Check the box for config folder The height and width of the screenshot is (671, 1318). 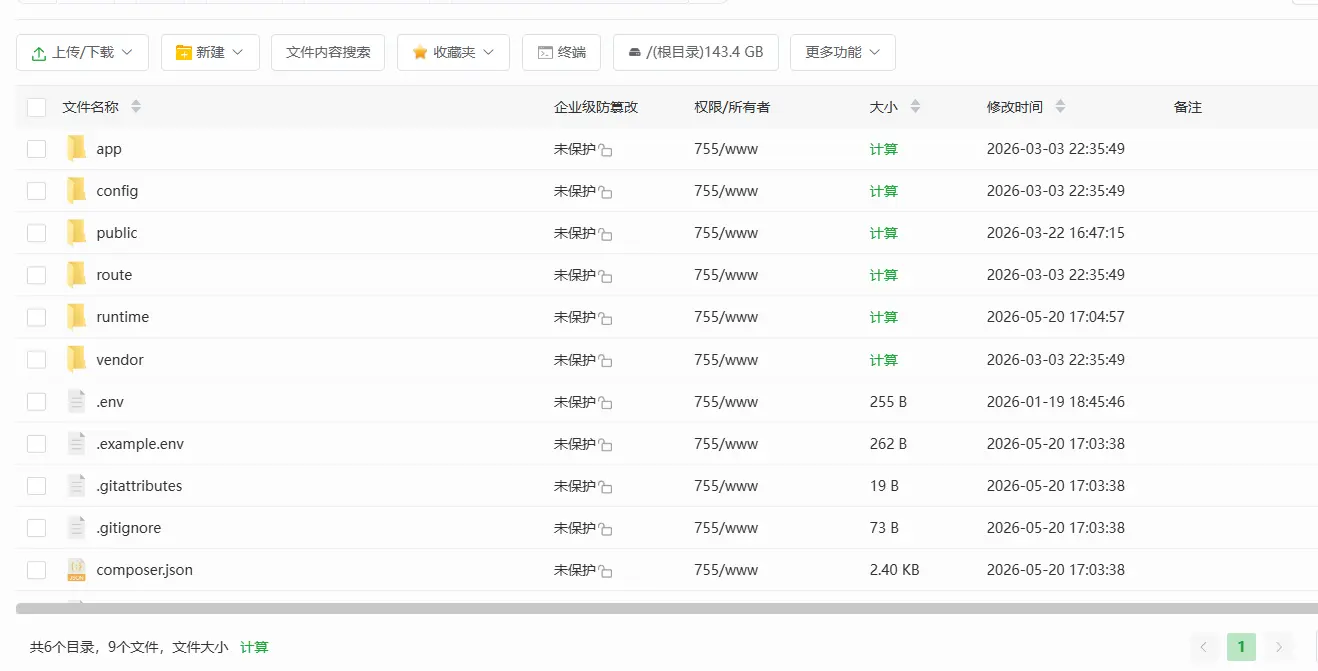point(37,191)
